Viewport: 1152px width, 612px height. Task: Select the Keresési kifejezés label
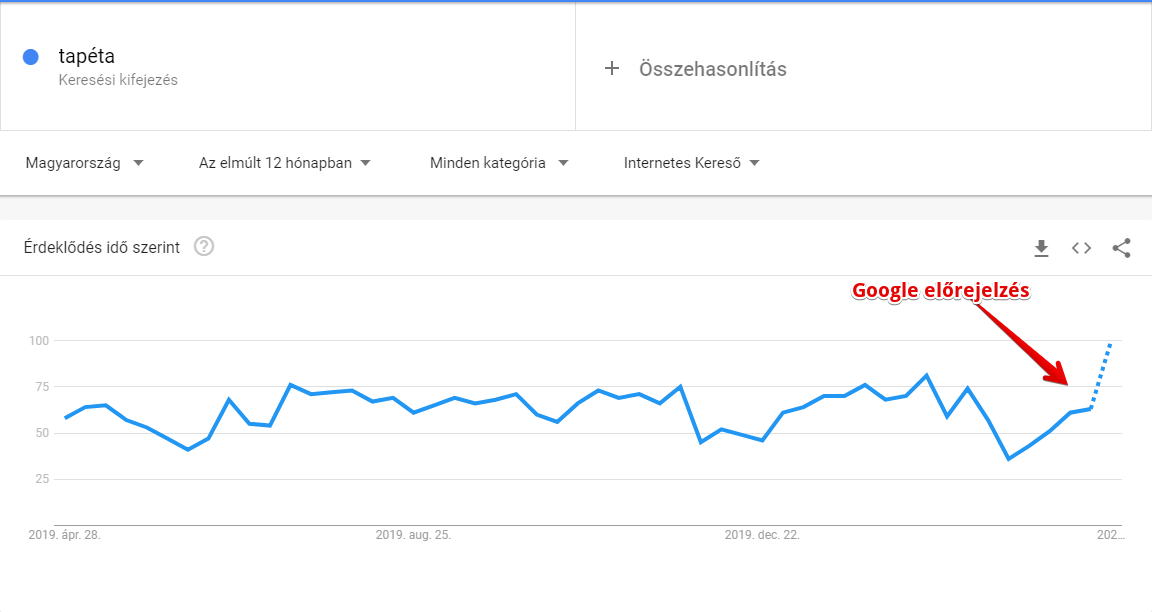(118, 80)
